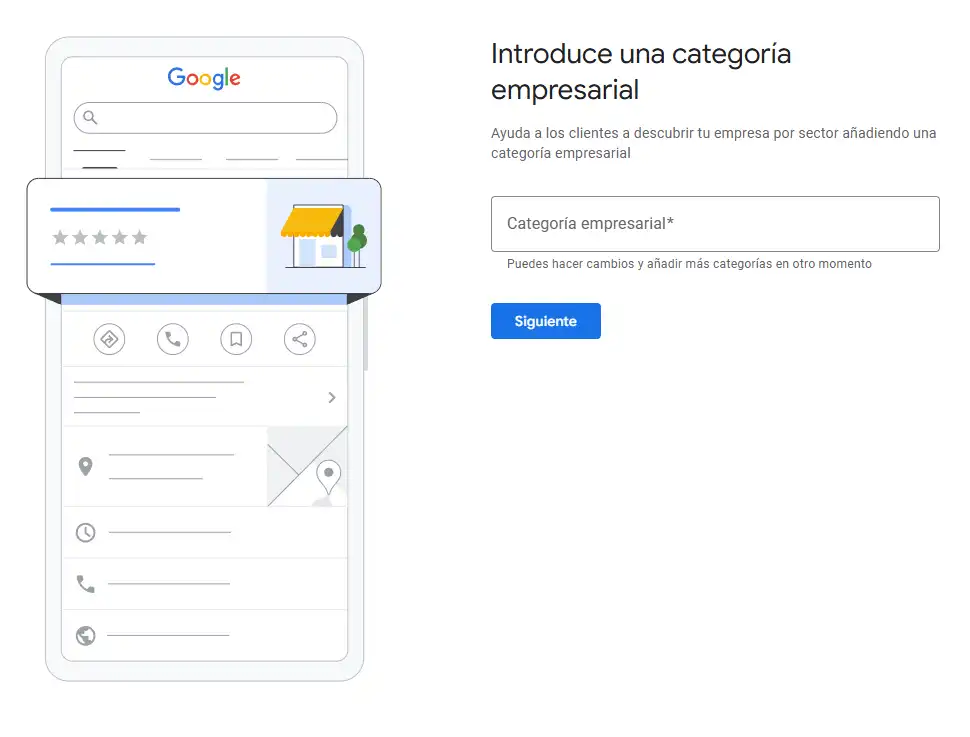Click the globe website icon
The image size is (970, 737).
tap(85, 633)
